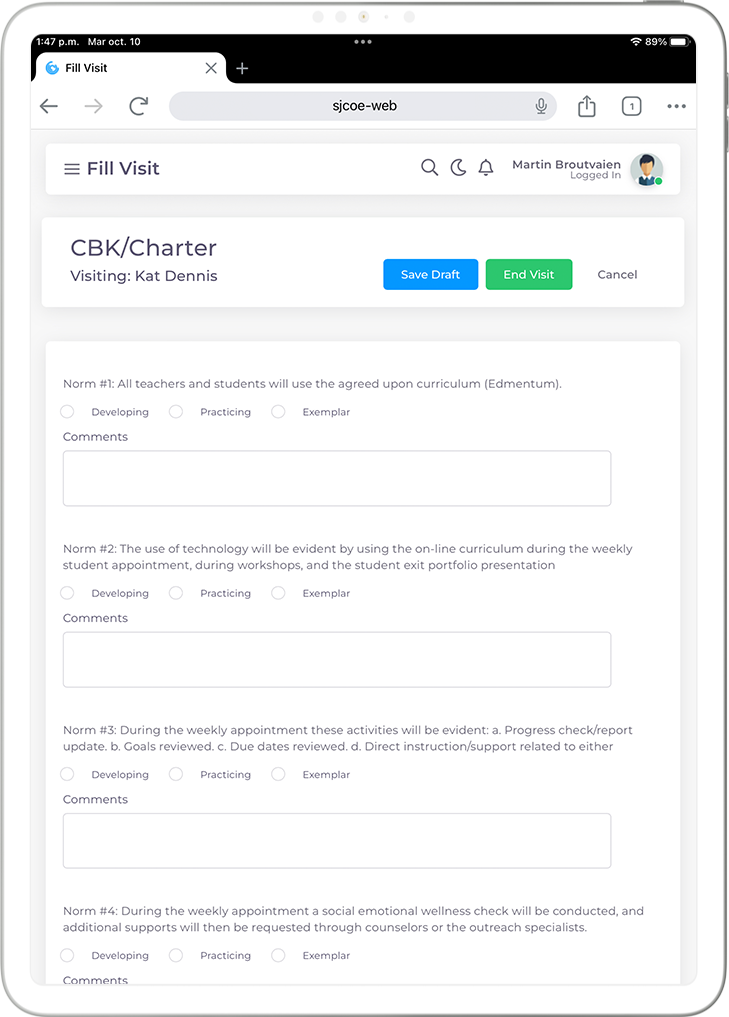The height and width of the screenshot is (1017, 729).
Task: Open a new browser tab
Action: click(x=242, y=68)
